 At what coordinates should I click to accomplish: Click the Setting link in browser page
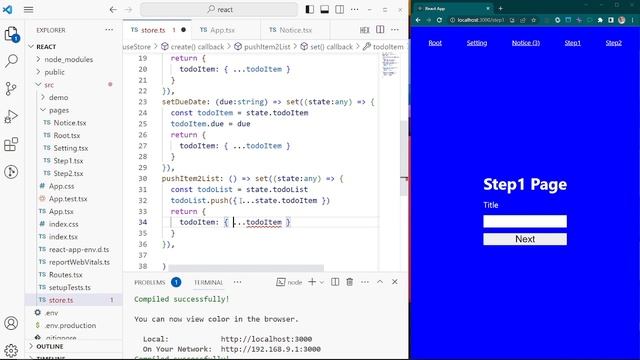477,43
